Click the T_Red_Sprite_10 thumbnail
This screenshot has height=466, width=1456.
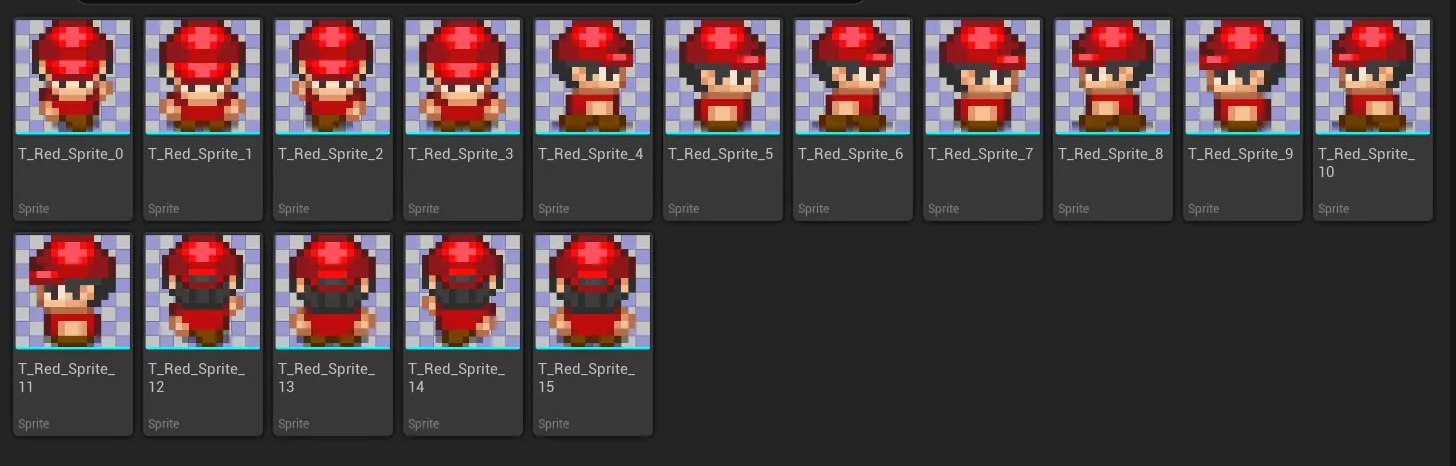pyautogui.click(x=1373, y=76)
